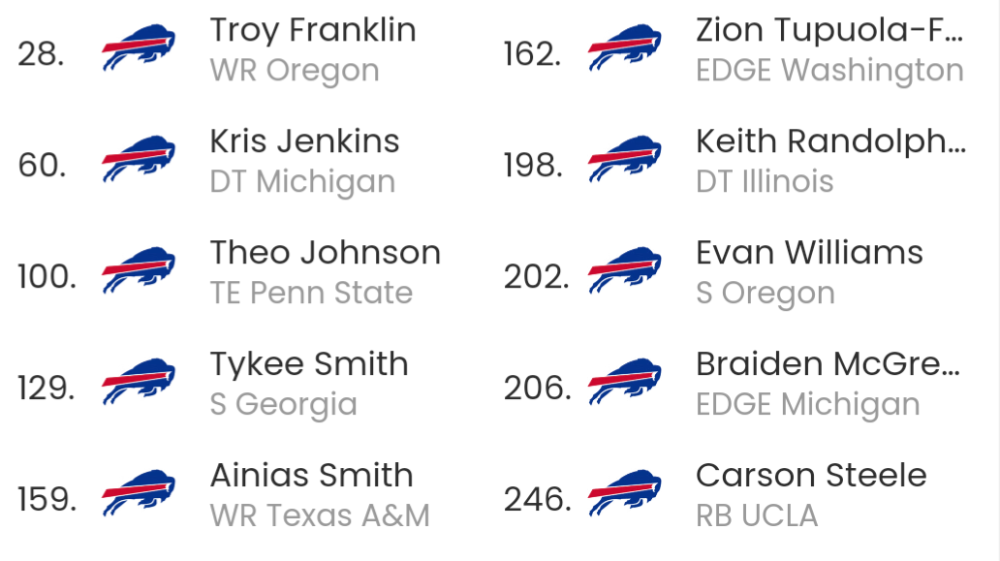Click the Bills logo beside pick 28

tap(138, 47)
